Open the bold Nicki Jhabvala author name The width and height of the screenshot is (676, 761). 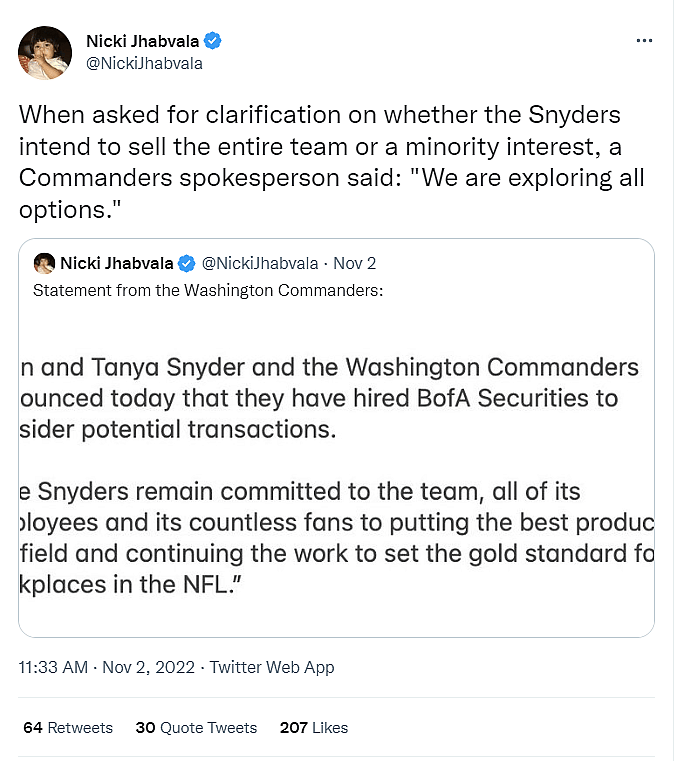tap(143, 41)
